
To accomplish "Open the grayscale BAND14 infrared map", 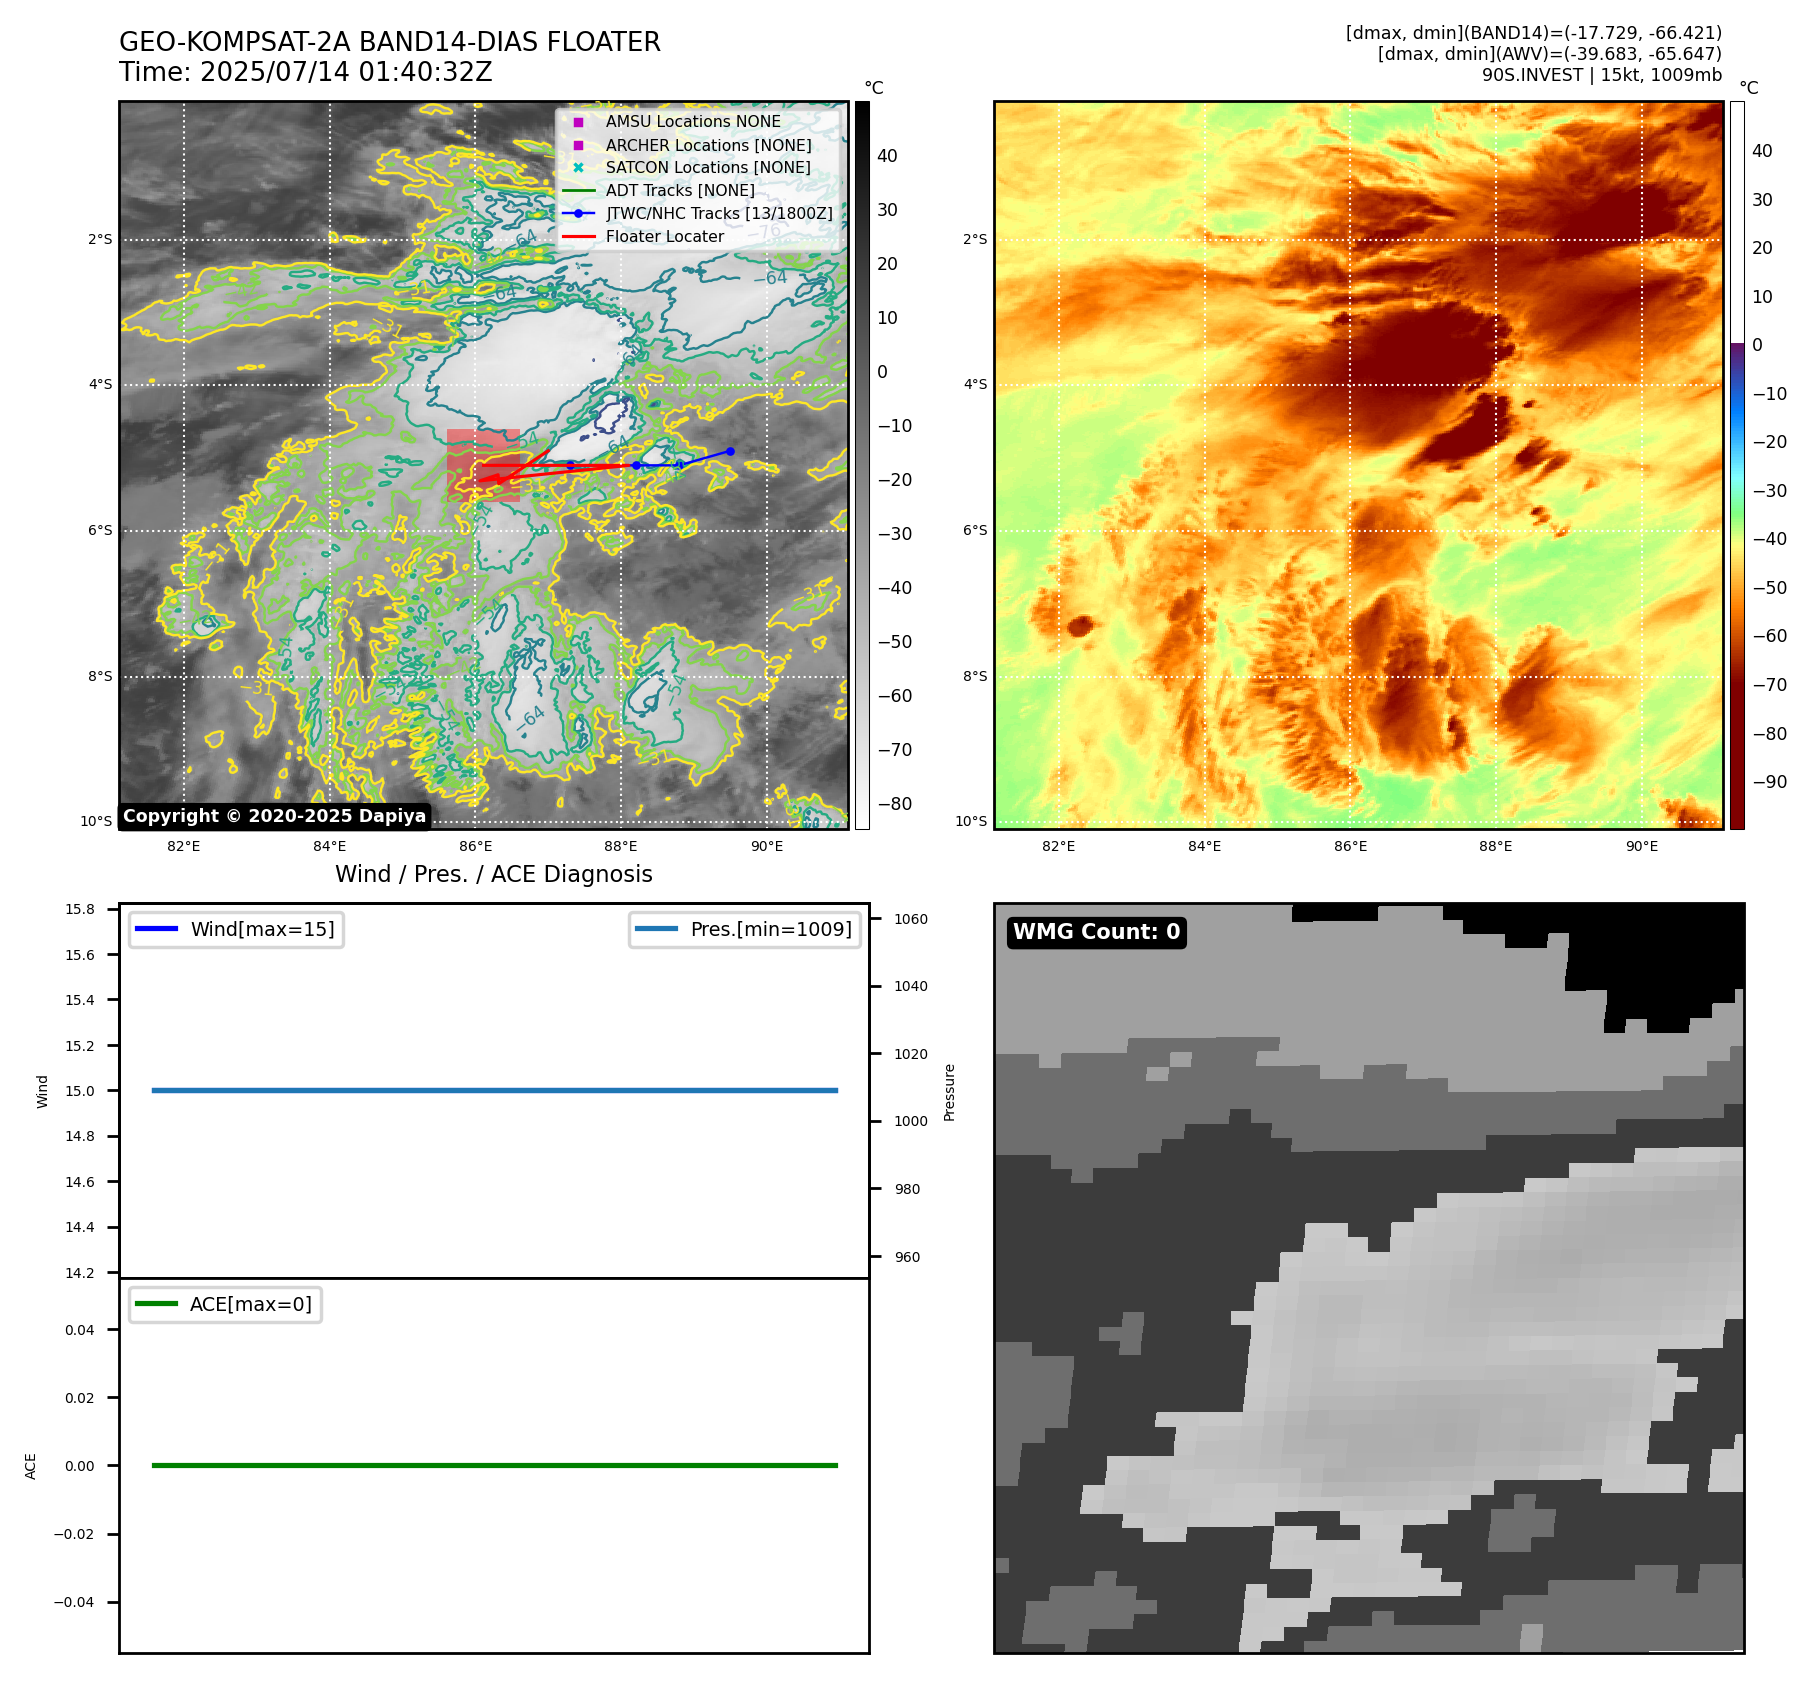I will pos(484,465).
